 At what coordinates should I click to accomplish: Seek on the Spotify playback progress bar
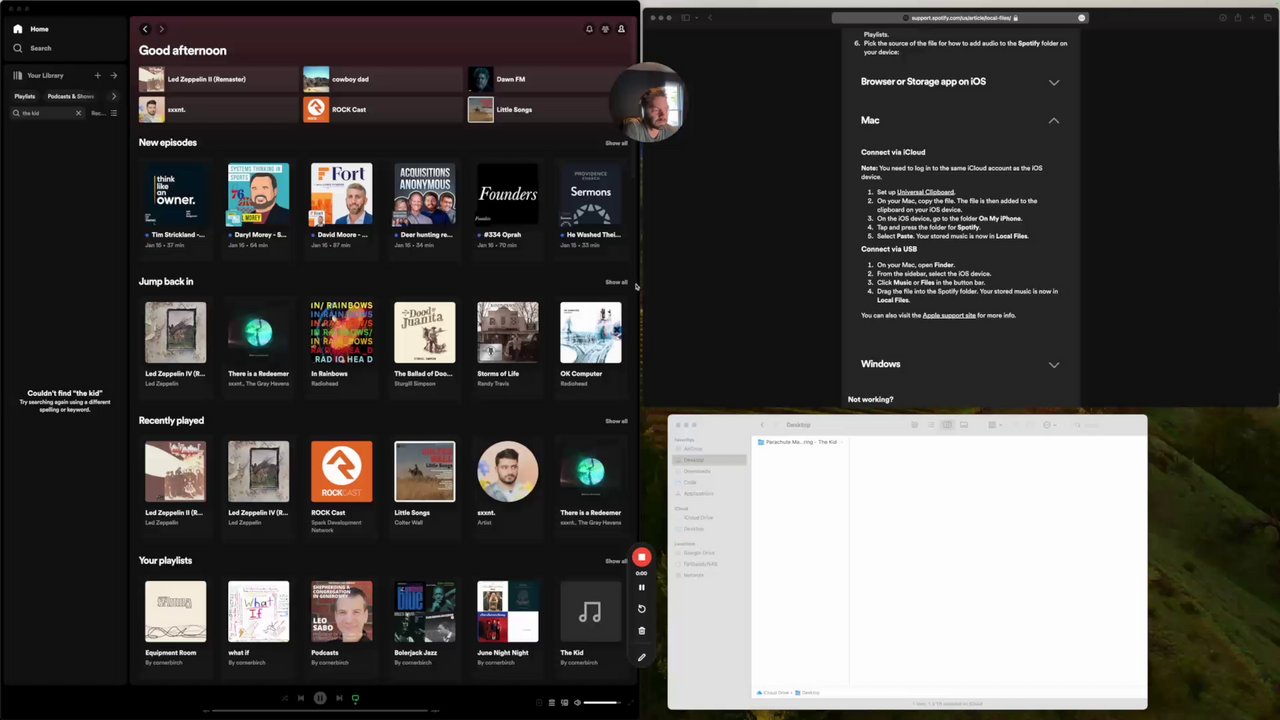320,711
